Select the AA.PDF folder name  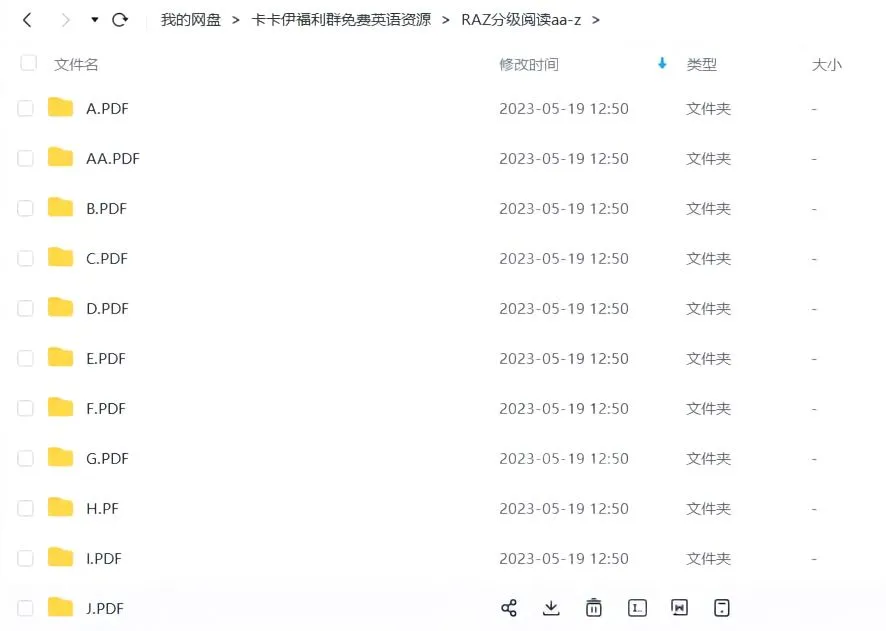[x=113, y=159]
